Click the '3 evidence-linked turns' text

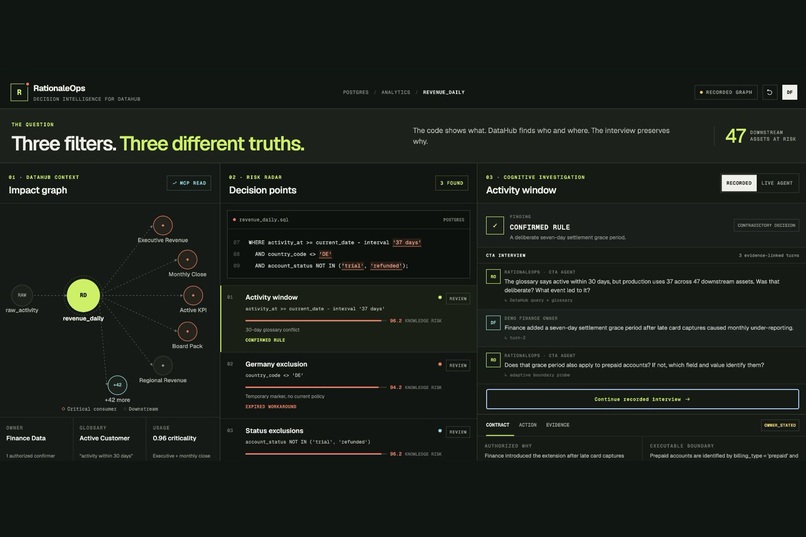(x=769, y=255)
